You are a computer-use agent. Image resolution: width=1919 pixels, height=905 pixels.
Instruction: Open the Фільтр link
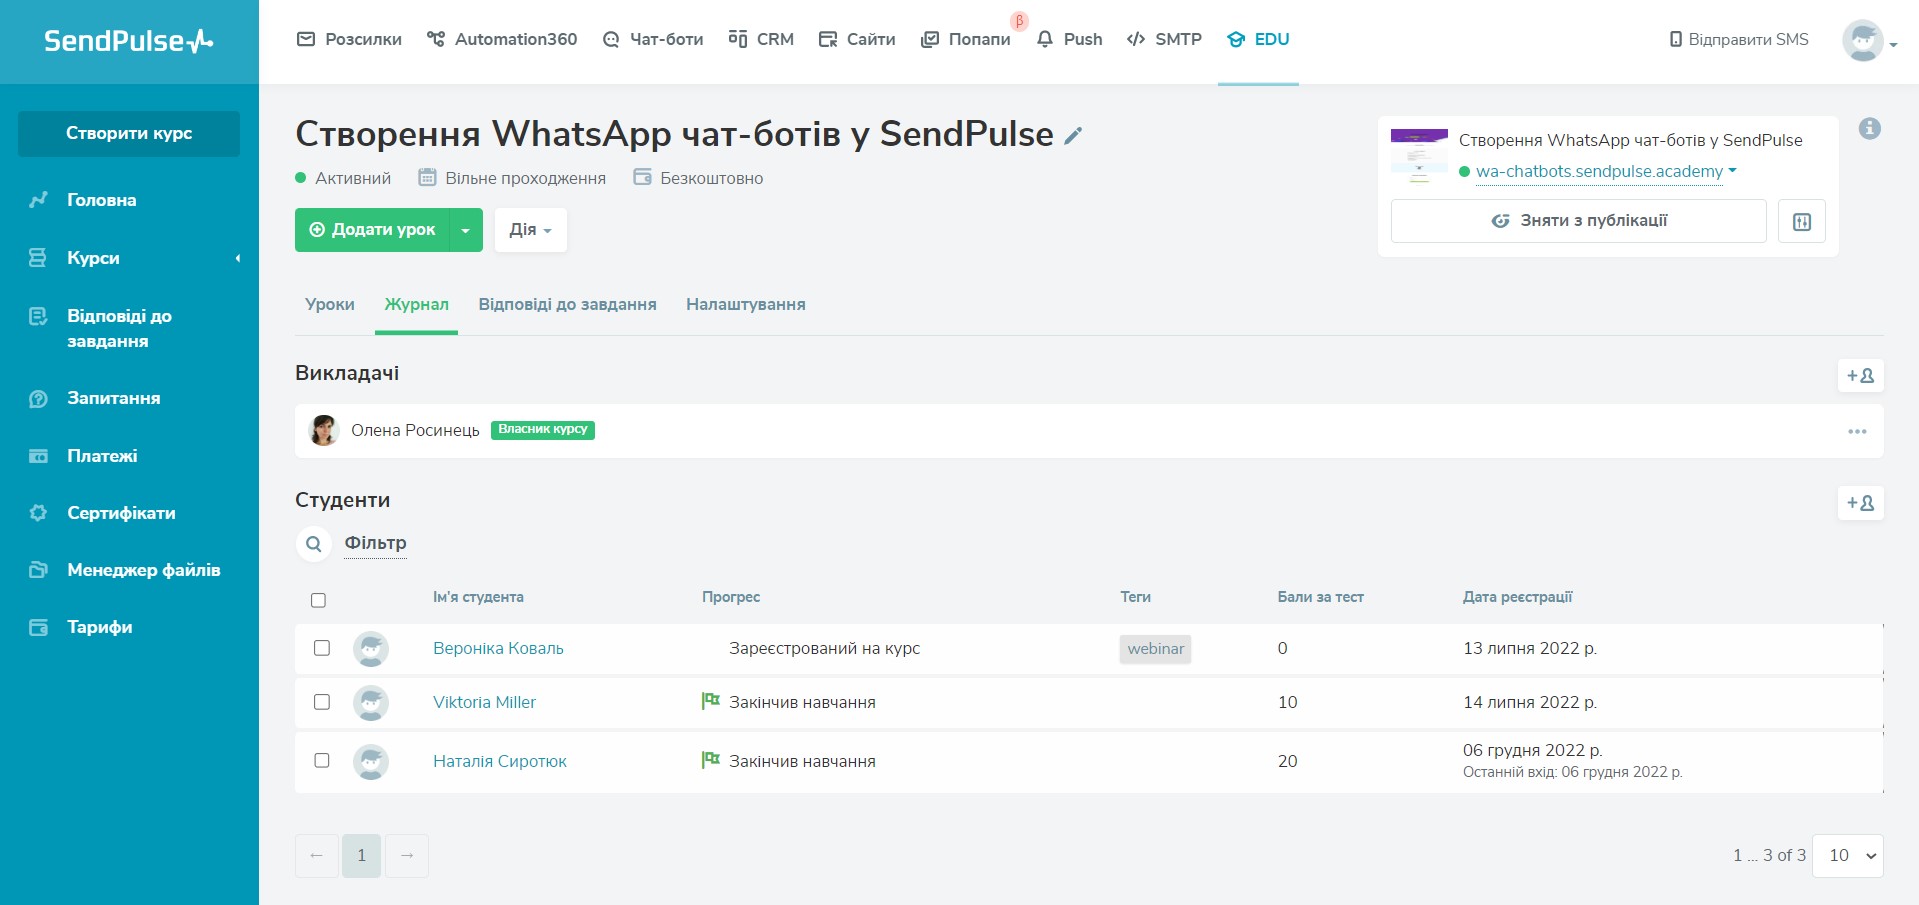click(x=375, y=543)
